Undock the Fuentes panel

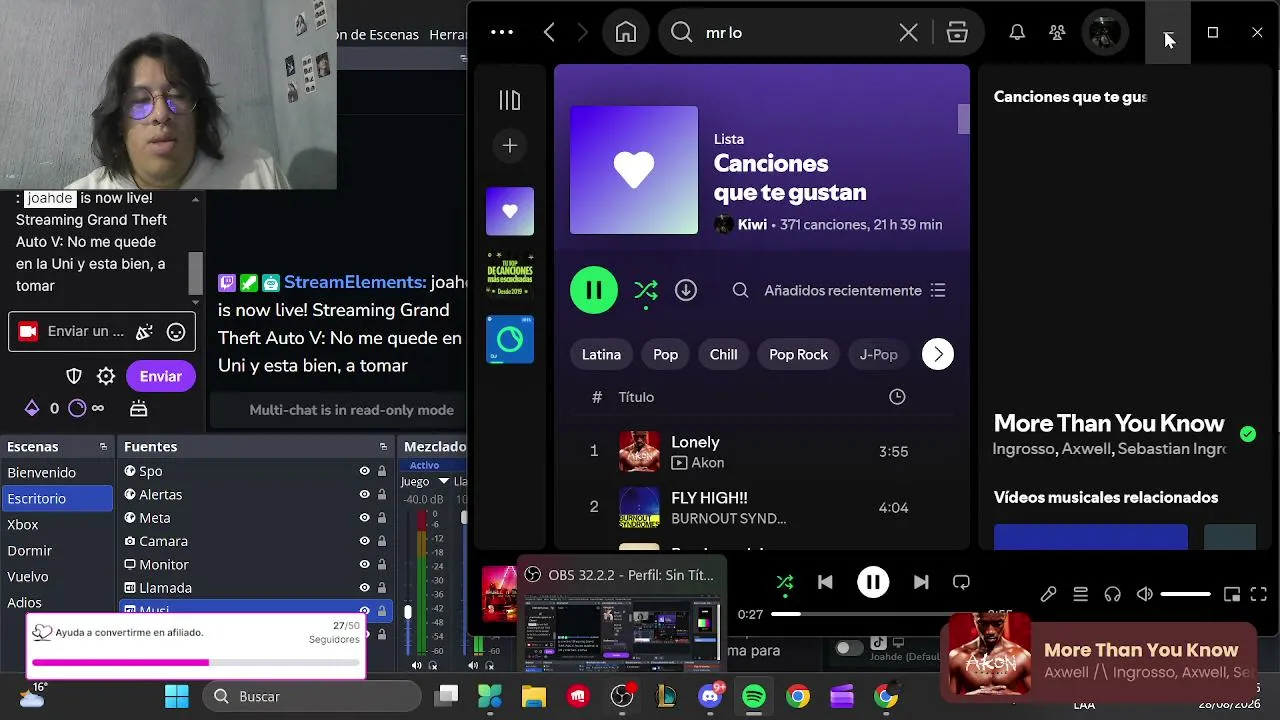point(383,447)
